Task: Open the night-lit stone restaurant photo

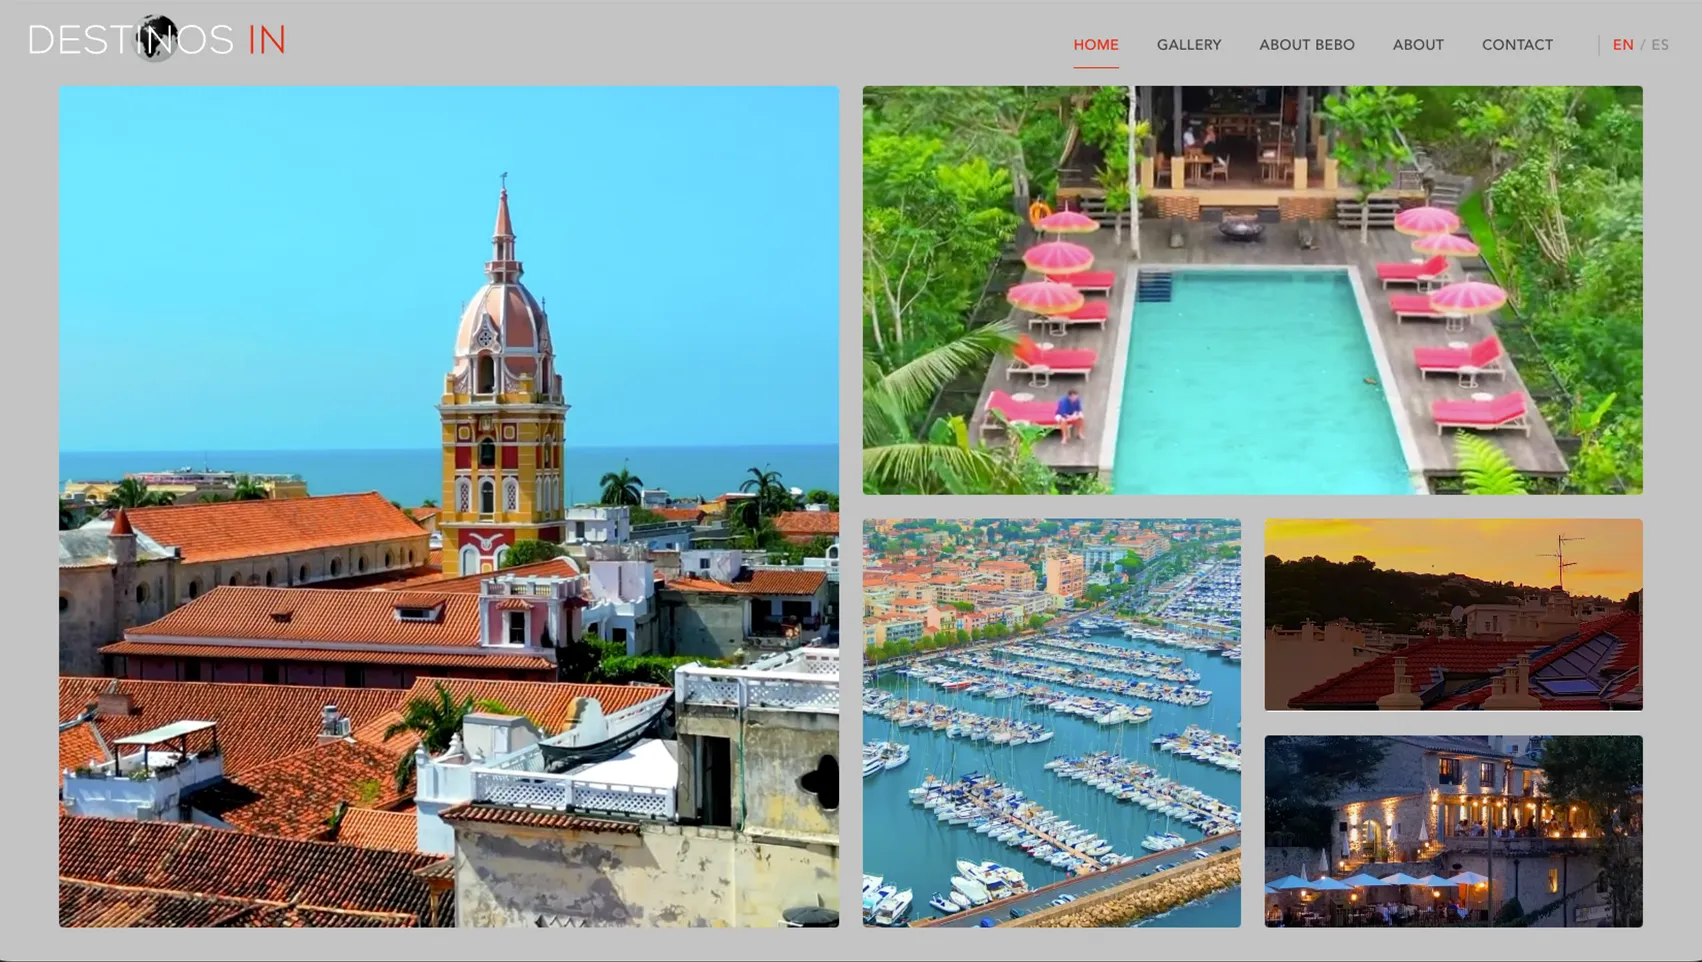Action: (x=1453, y=831)
